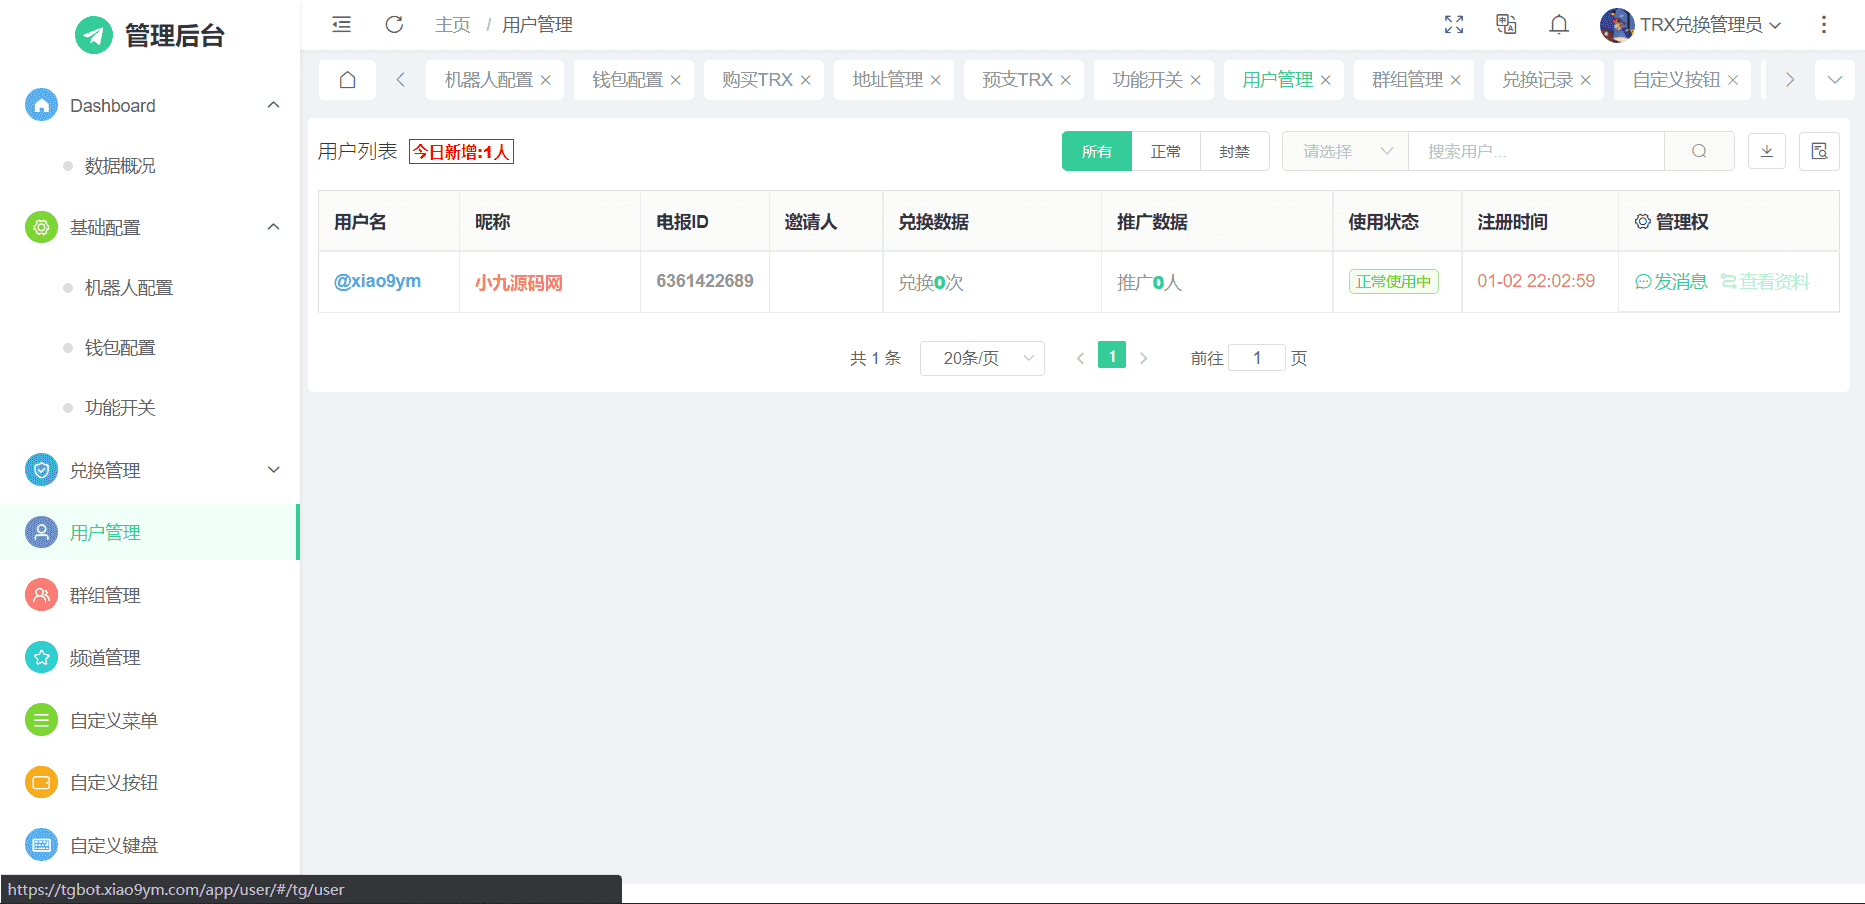
Task: Click the refresh page icon
Action: pos(394,25)
